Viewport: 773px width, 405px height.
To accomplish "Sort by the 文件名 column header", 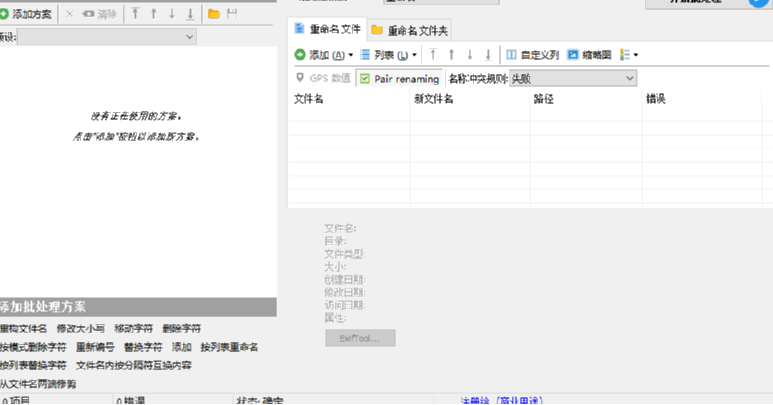I will [349, 99].
